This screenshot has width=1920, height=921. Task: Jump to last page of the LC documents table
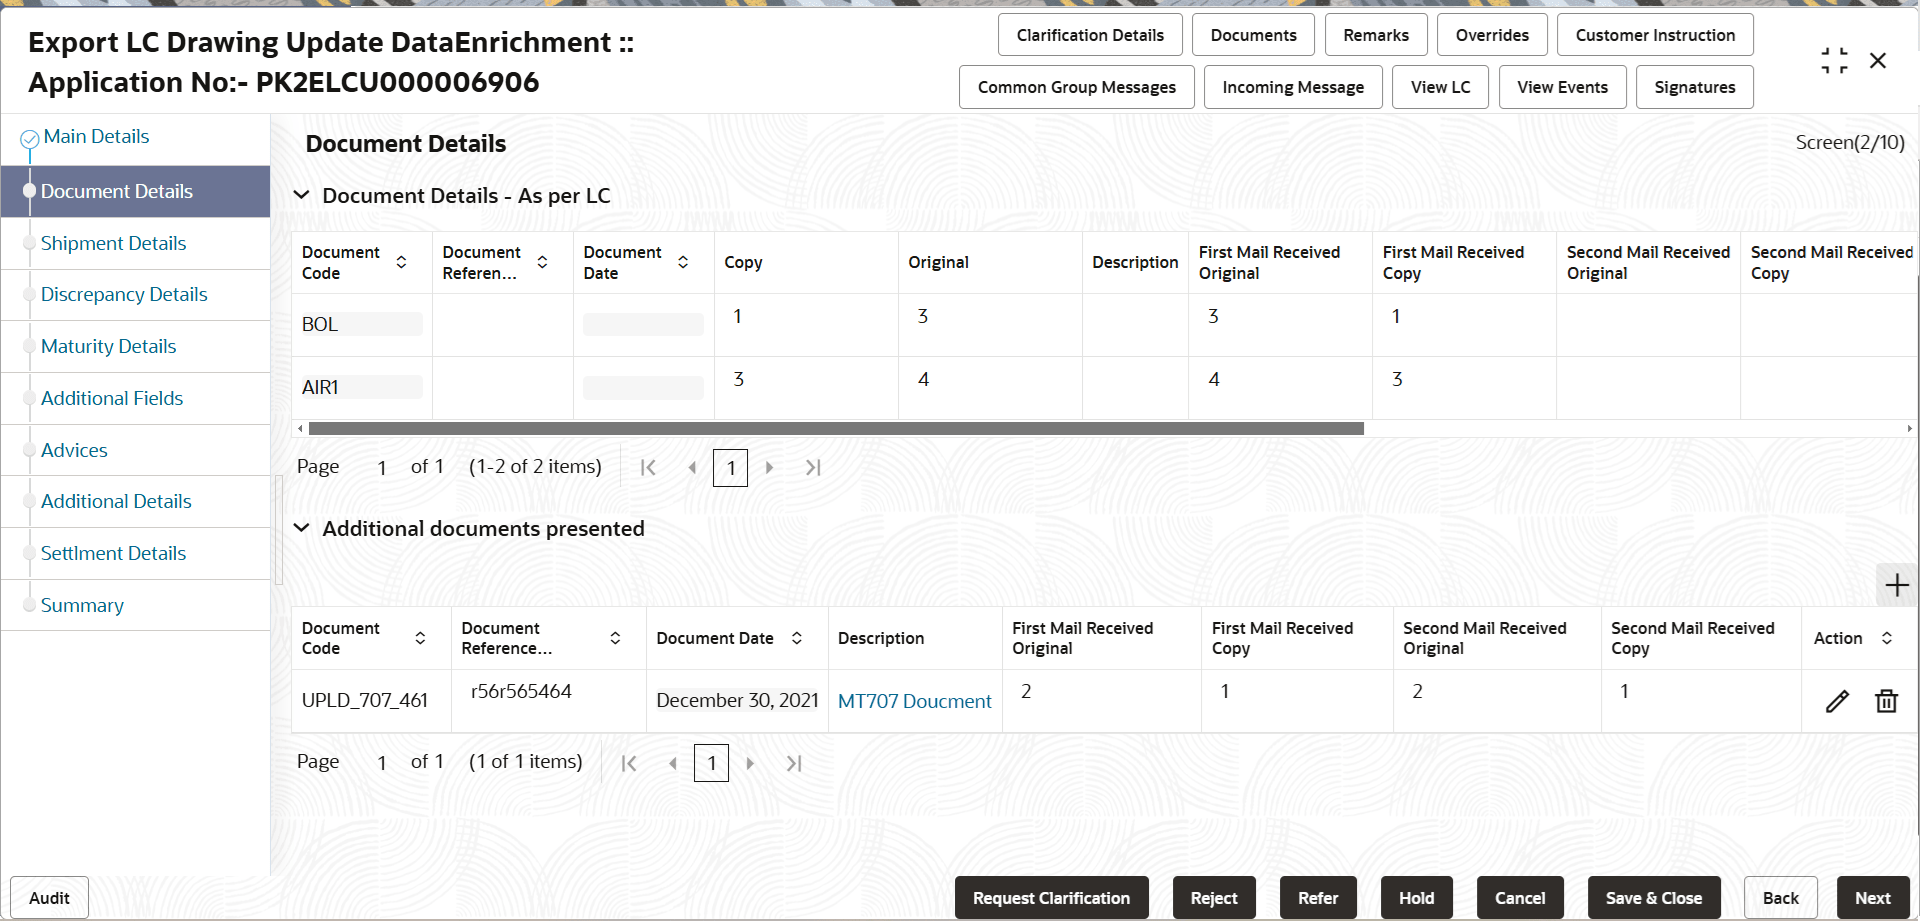812,467
